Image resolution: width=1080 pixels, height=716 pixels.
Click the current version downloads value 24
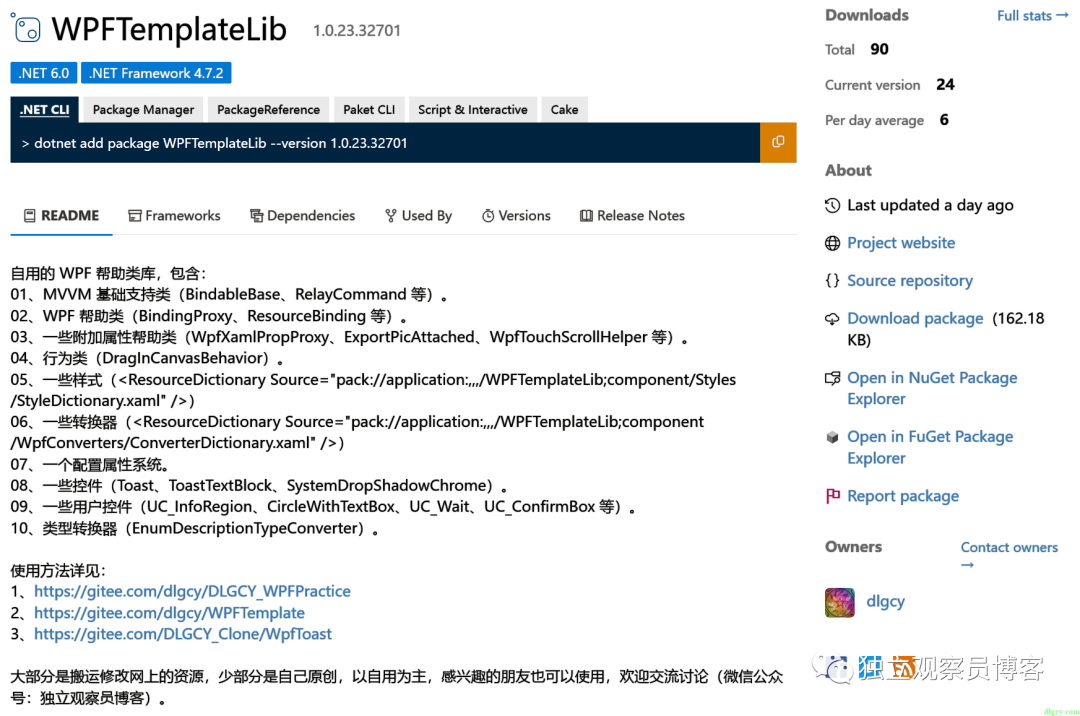945,85
